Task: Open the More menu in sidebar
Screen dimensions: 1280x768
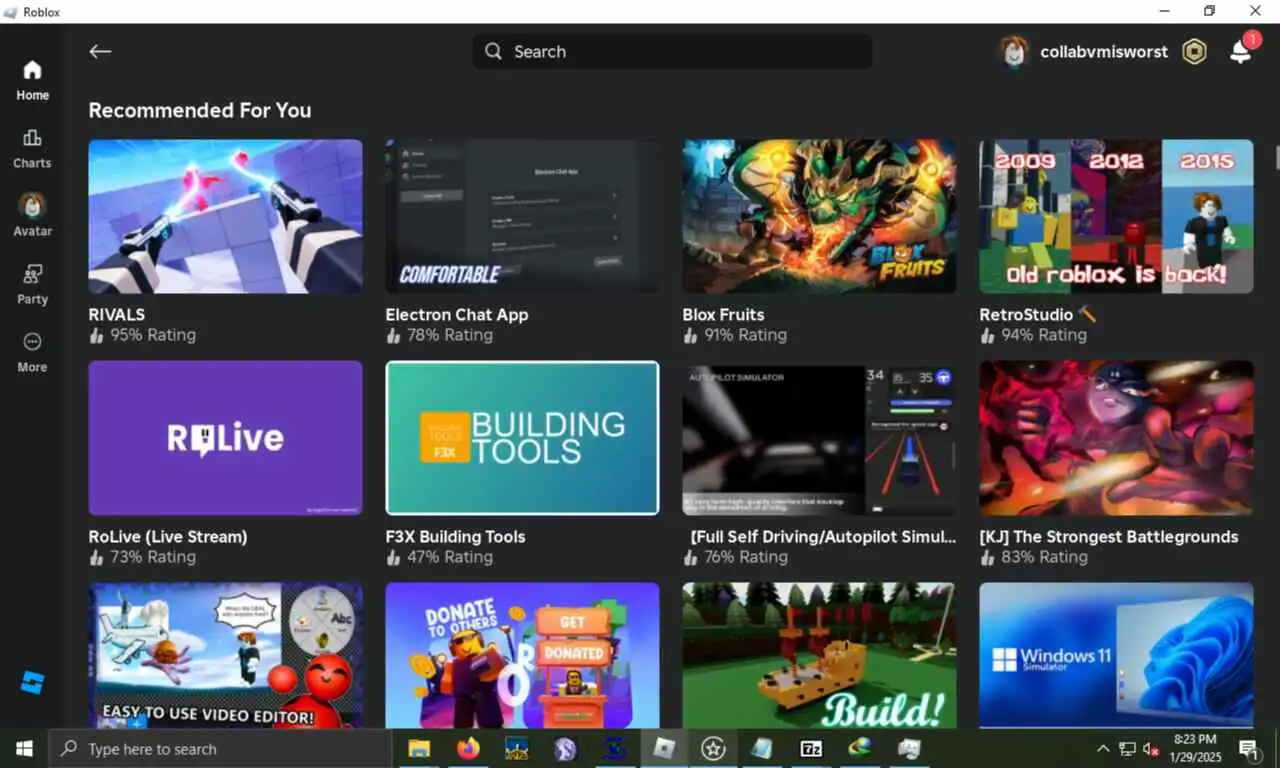Action: [32, 353]
